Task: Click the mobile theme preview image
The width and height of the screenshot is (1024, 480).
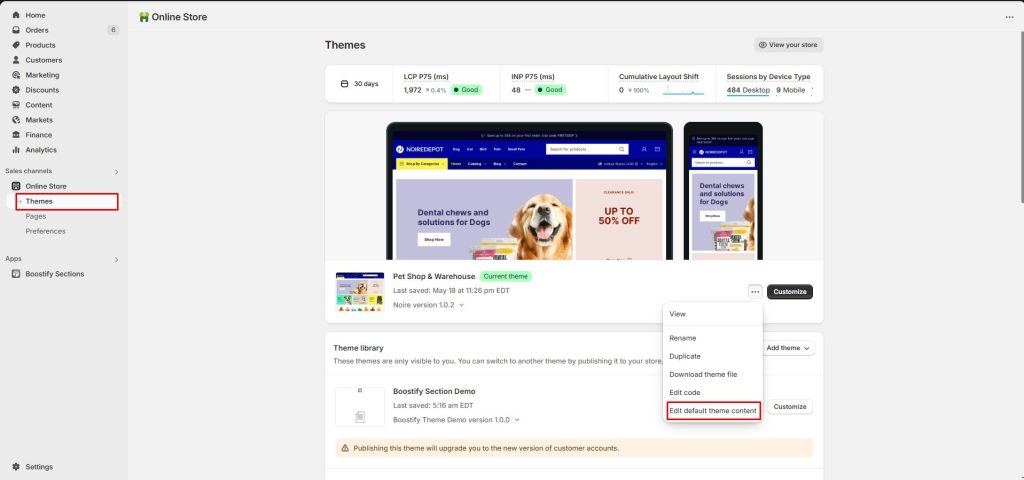Action: (x=723, y=191)
